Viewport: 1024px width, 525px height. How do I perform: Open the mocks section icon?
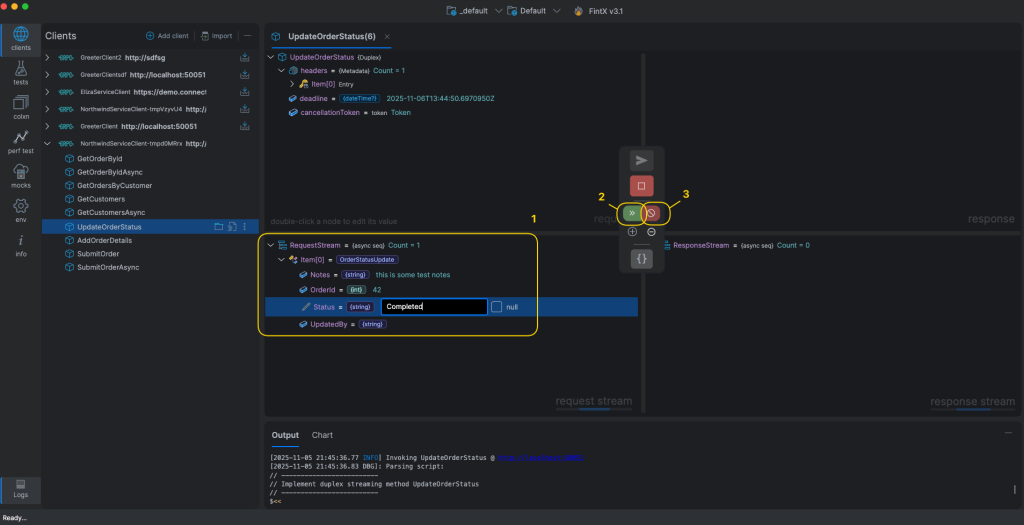(20, 175)
